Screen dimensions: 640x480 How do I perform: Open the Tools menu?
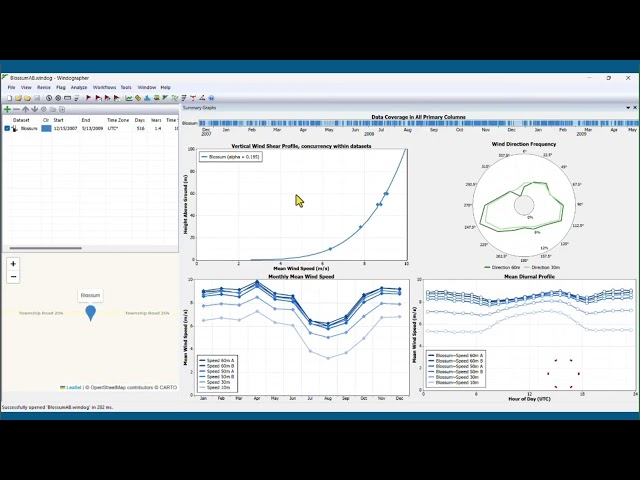(x=126, y=87)
